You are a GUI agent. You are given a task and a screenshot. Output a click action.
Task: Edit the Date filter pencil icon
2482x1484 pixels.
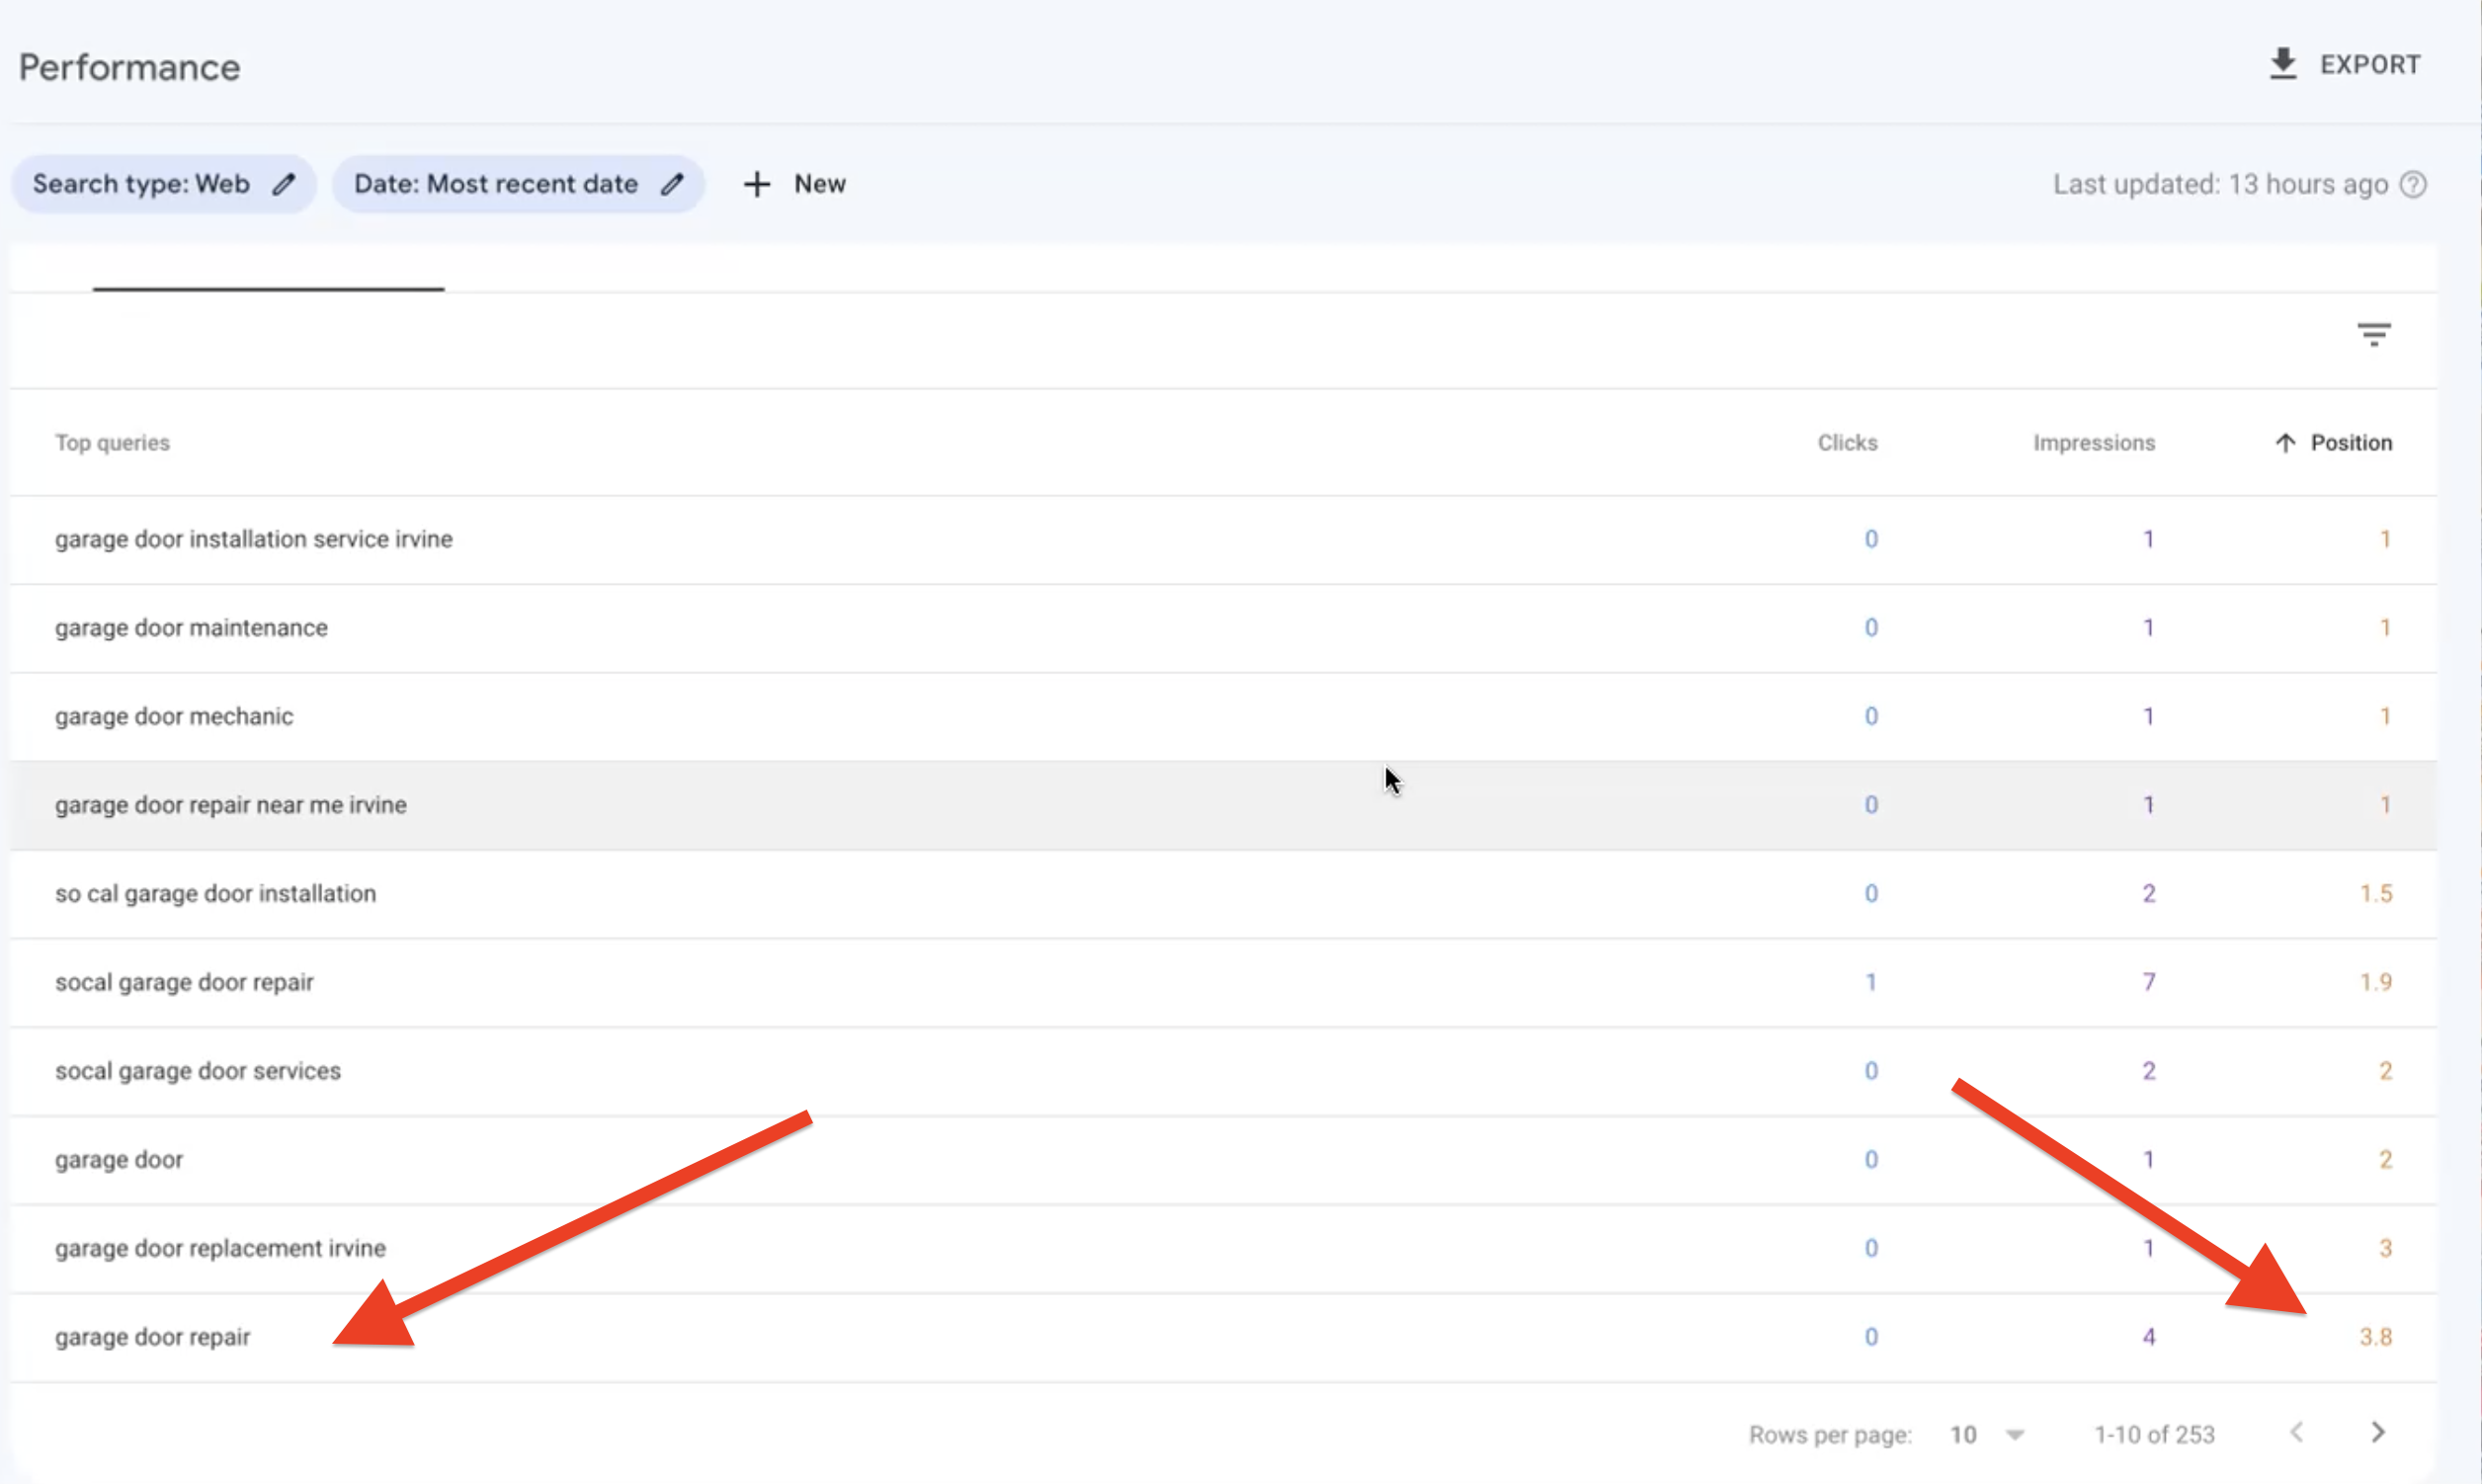(x=672, y=184)
